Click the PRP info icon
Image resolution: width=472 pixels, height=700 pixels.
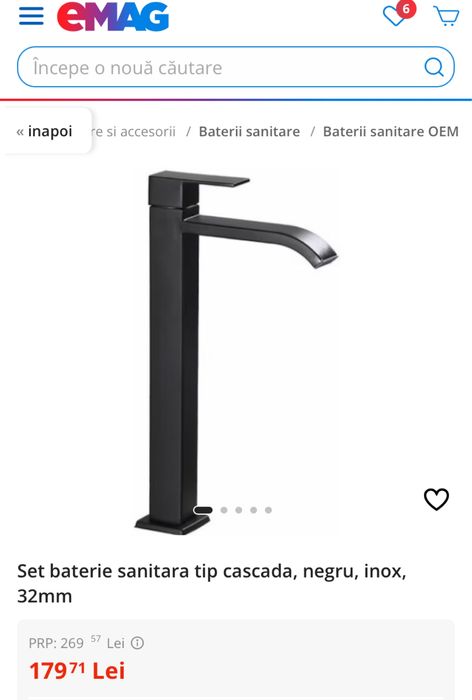click(x=137, y=643)
